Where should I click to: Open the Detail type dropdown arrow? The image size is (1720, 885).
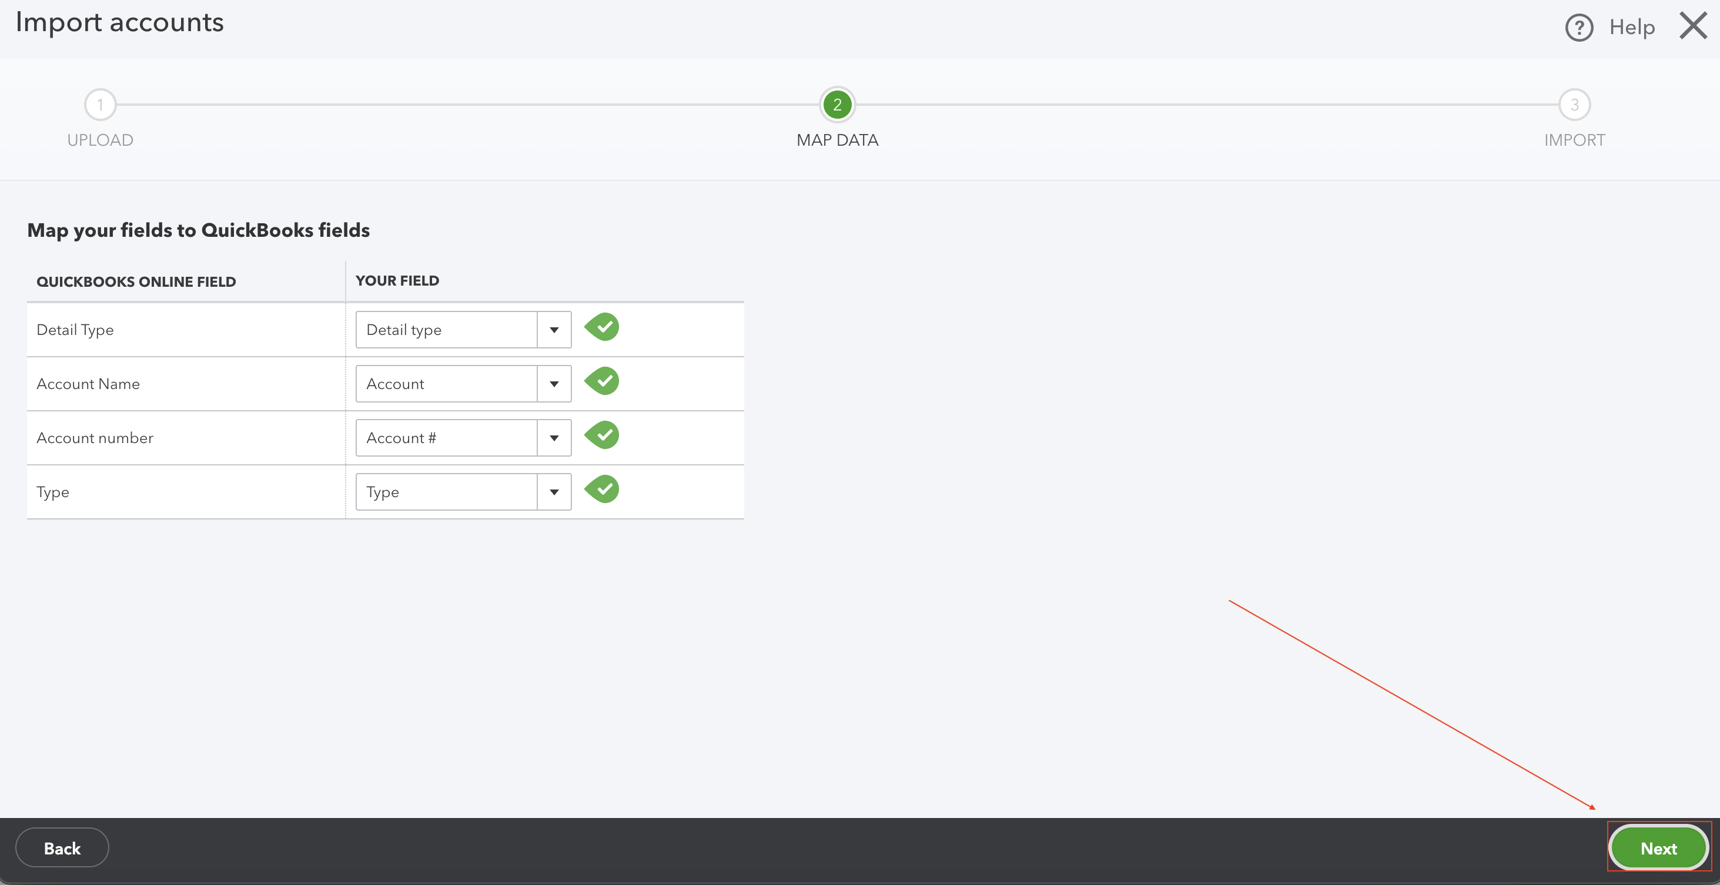[554, 330]
